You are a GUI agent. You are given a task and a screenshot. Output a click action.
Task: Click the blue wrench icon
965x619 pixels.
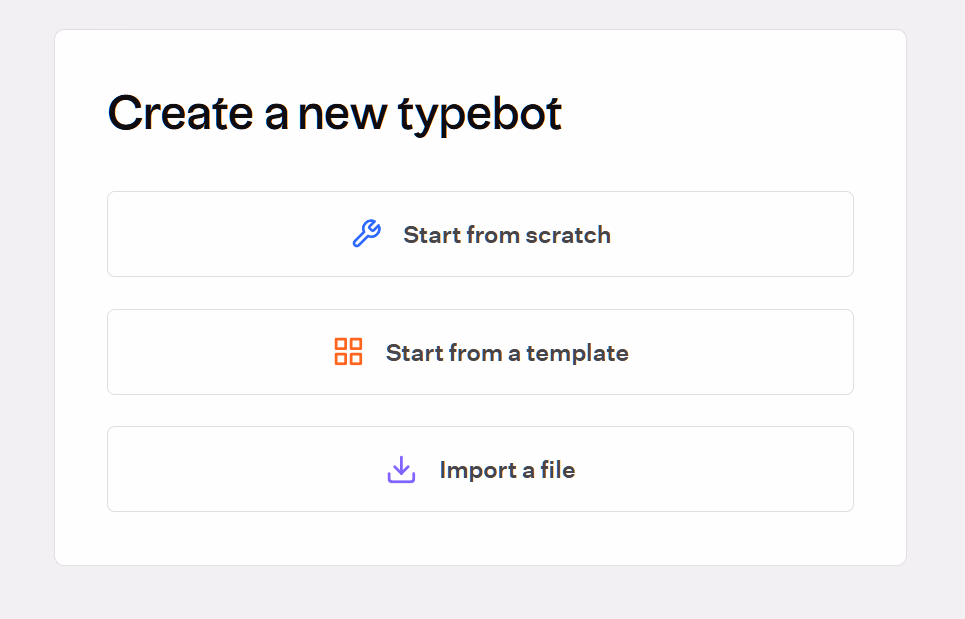(367, 235)
